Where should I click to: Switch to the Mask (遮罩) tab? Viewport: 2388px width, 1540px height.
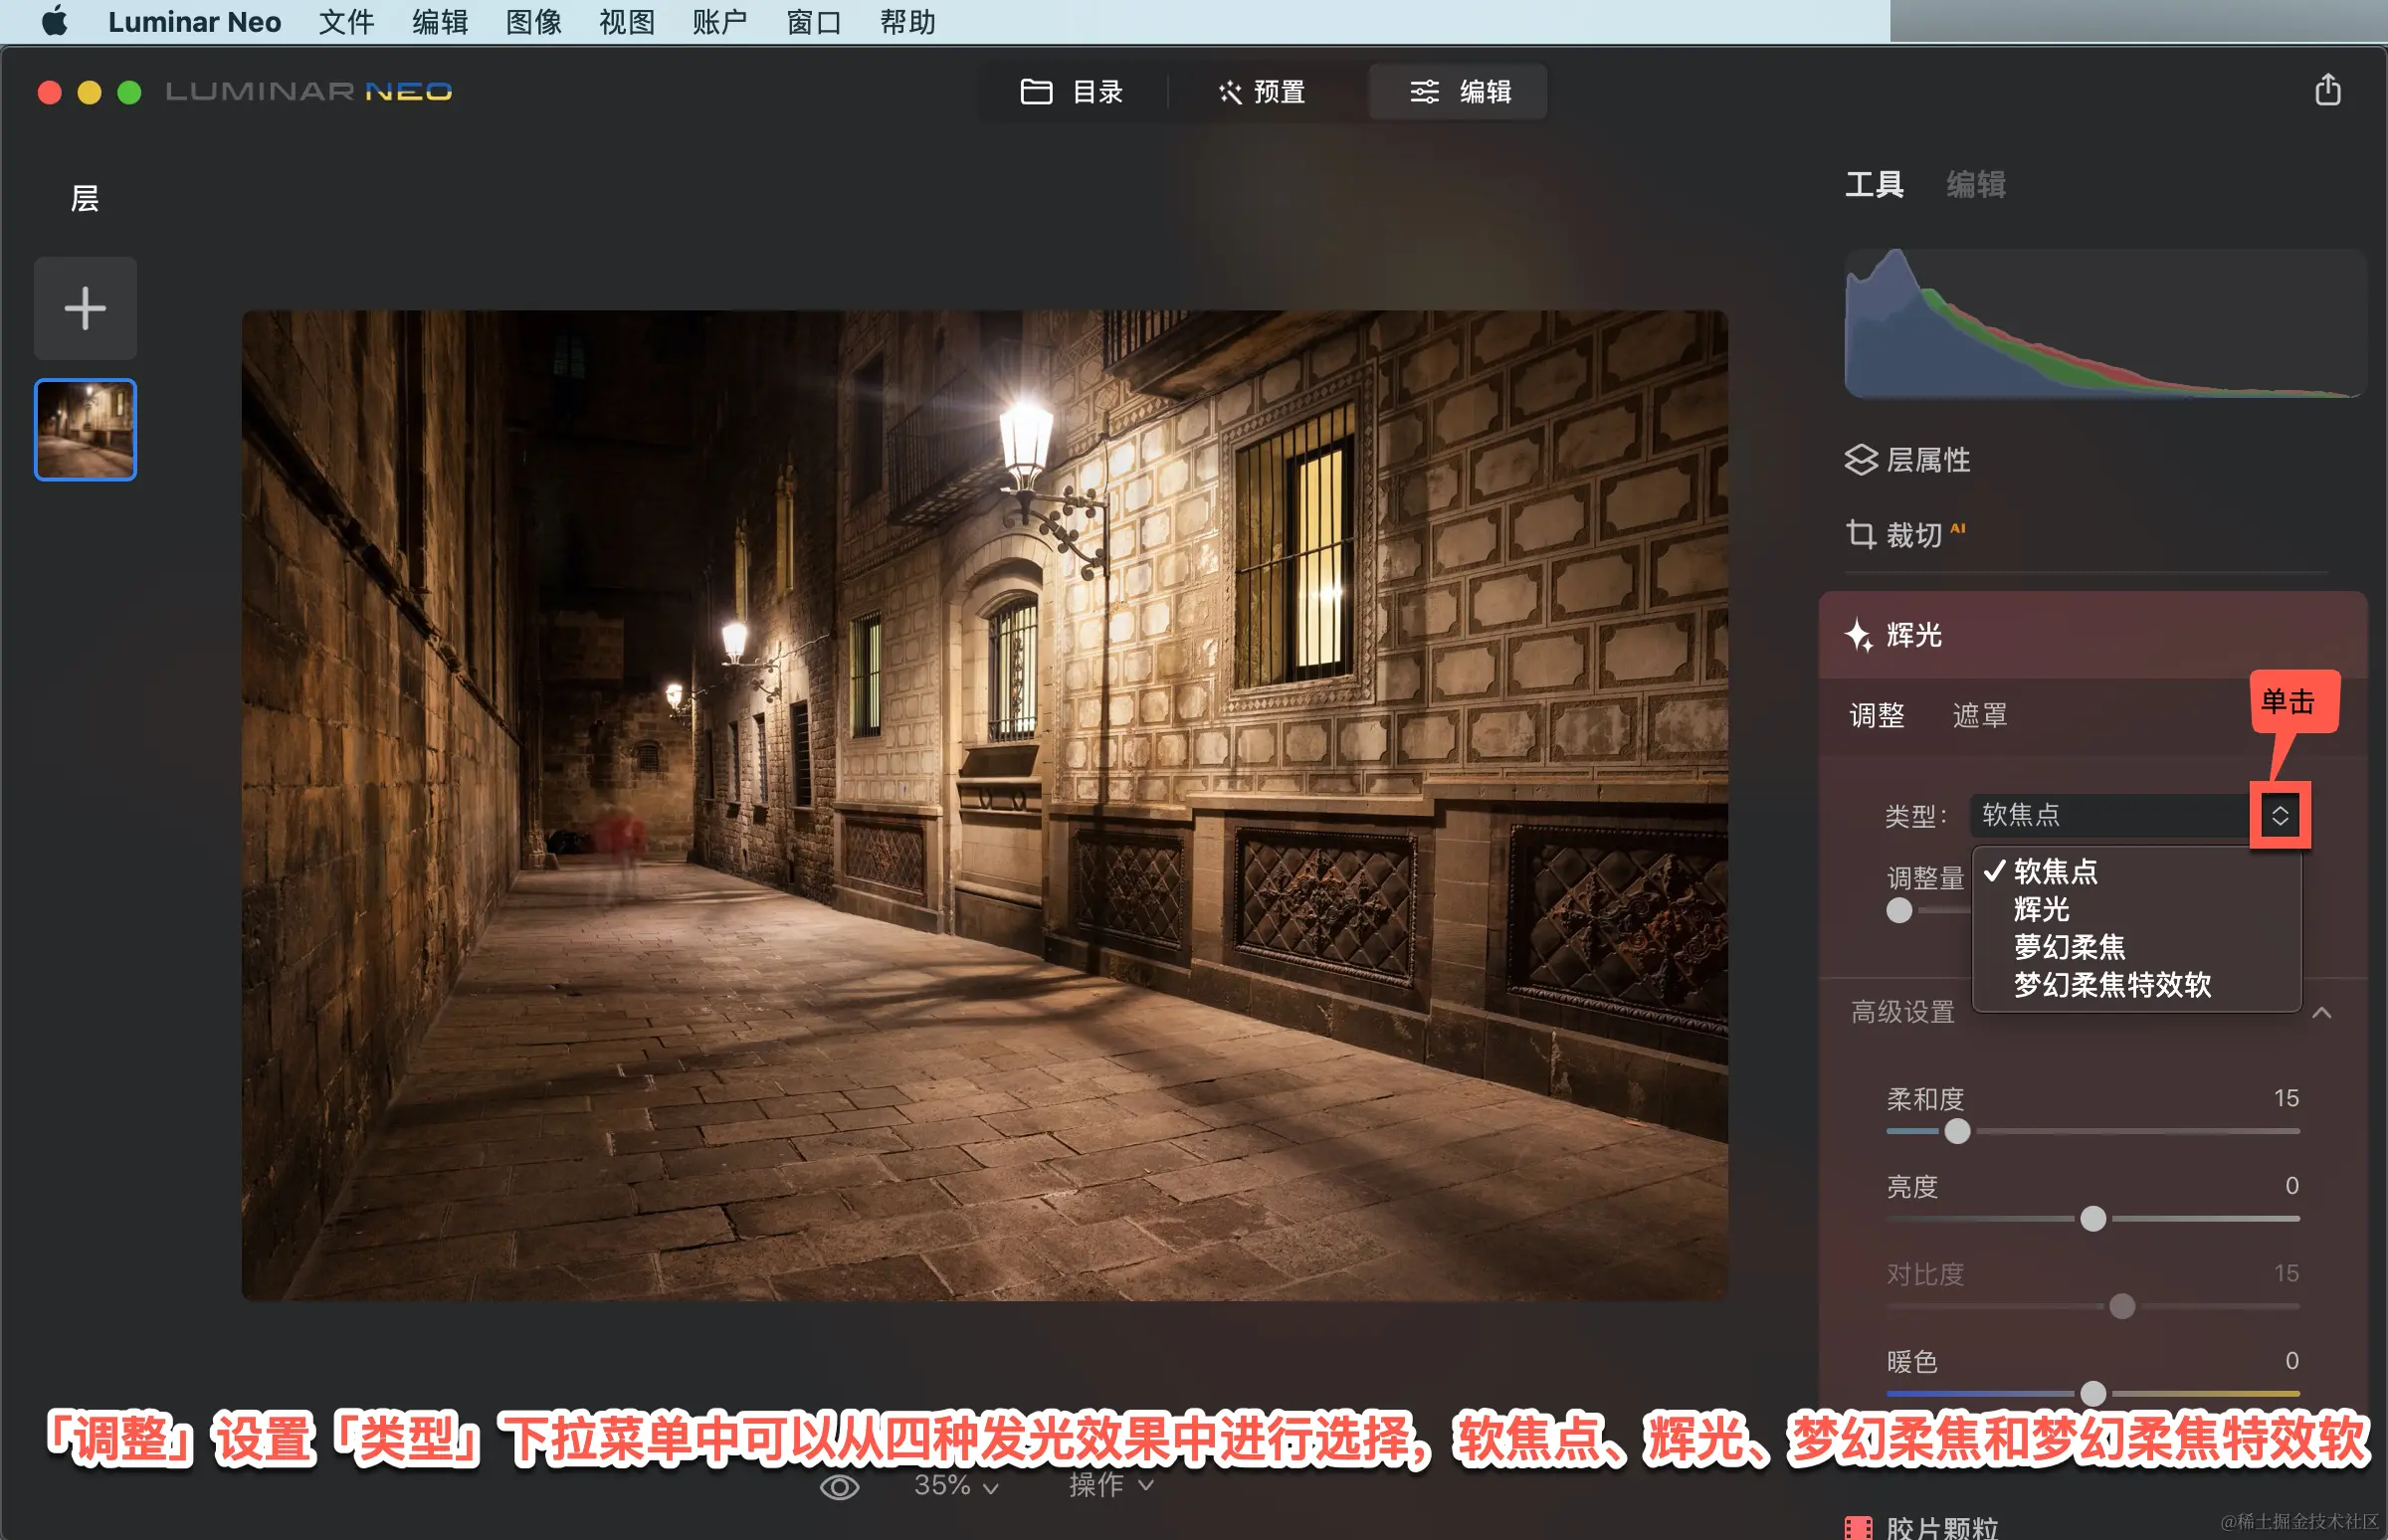1979,715
